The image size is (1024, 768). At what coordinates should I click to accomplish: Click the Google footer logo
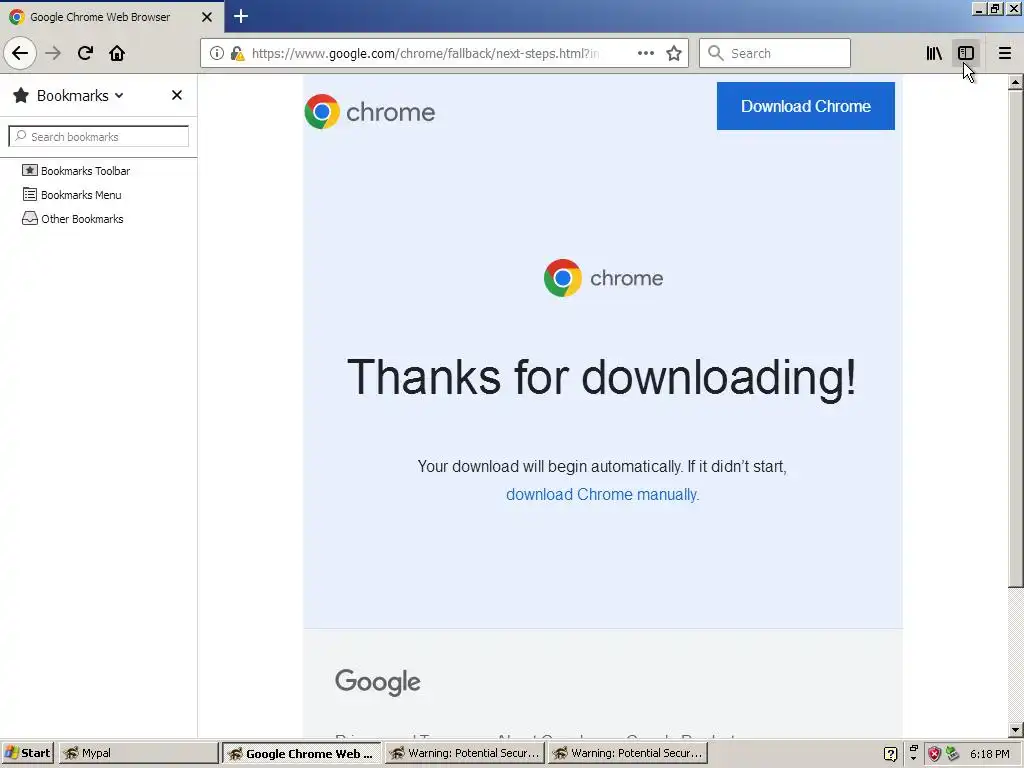coord(377,682)
